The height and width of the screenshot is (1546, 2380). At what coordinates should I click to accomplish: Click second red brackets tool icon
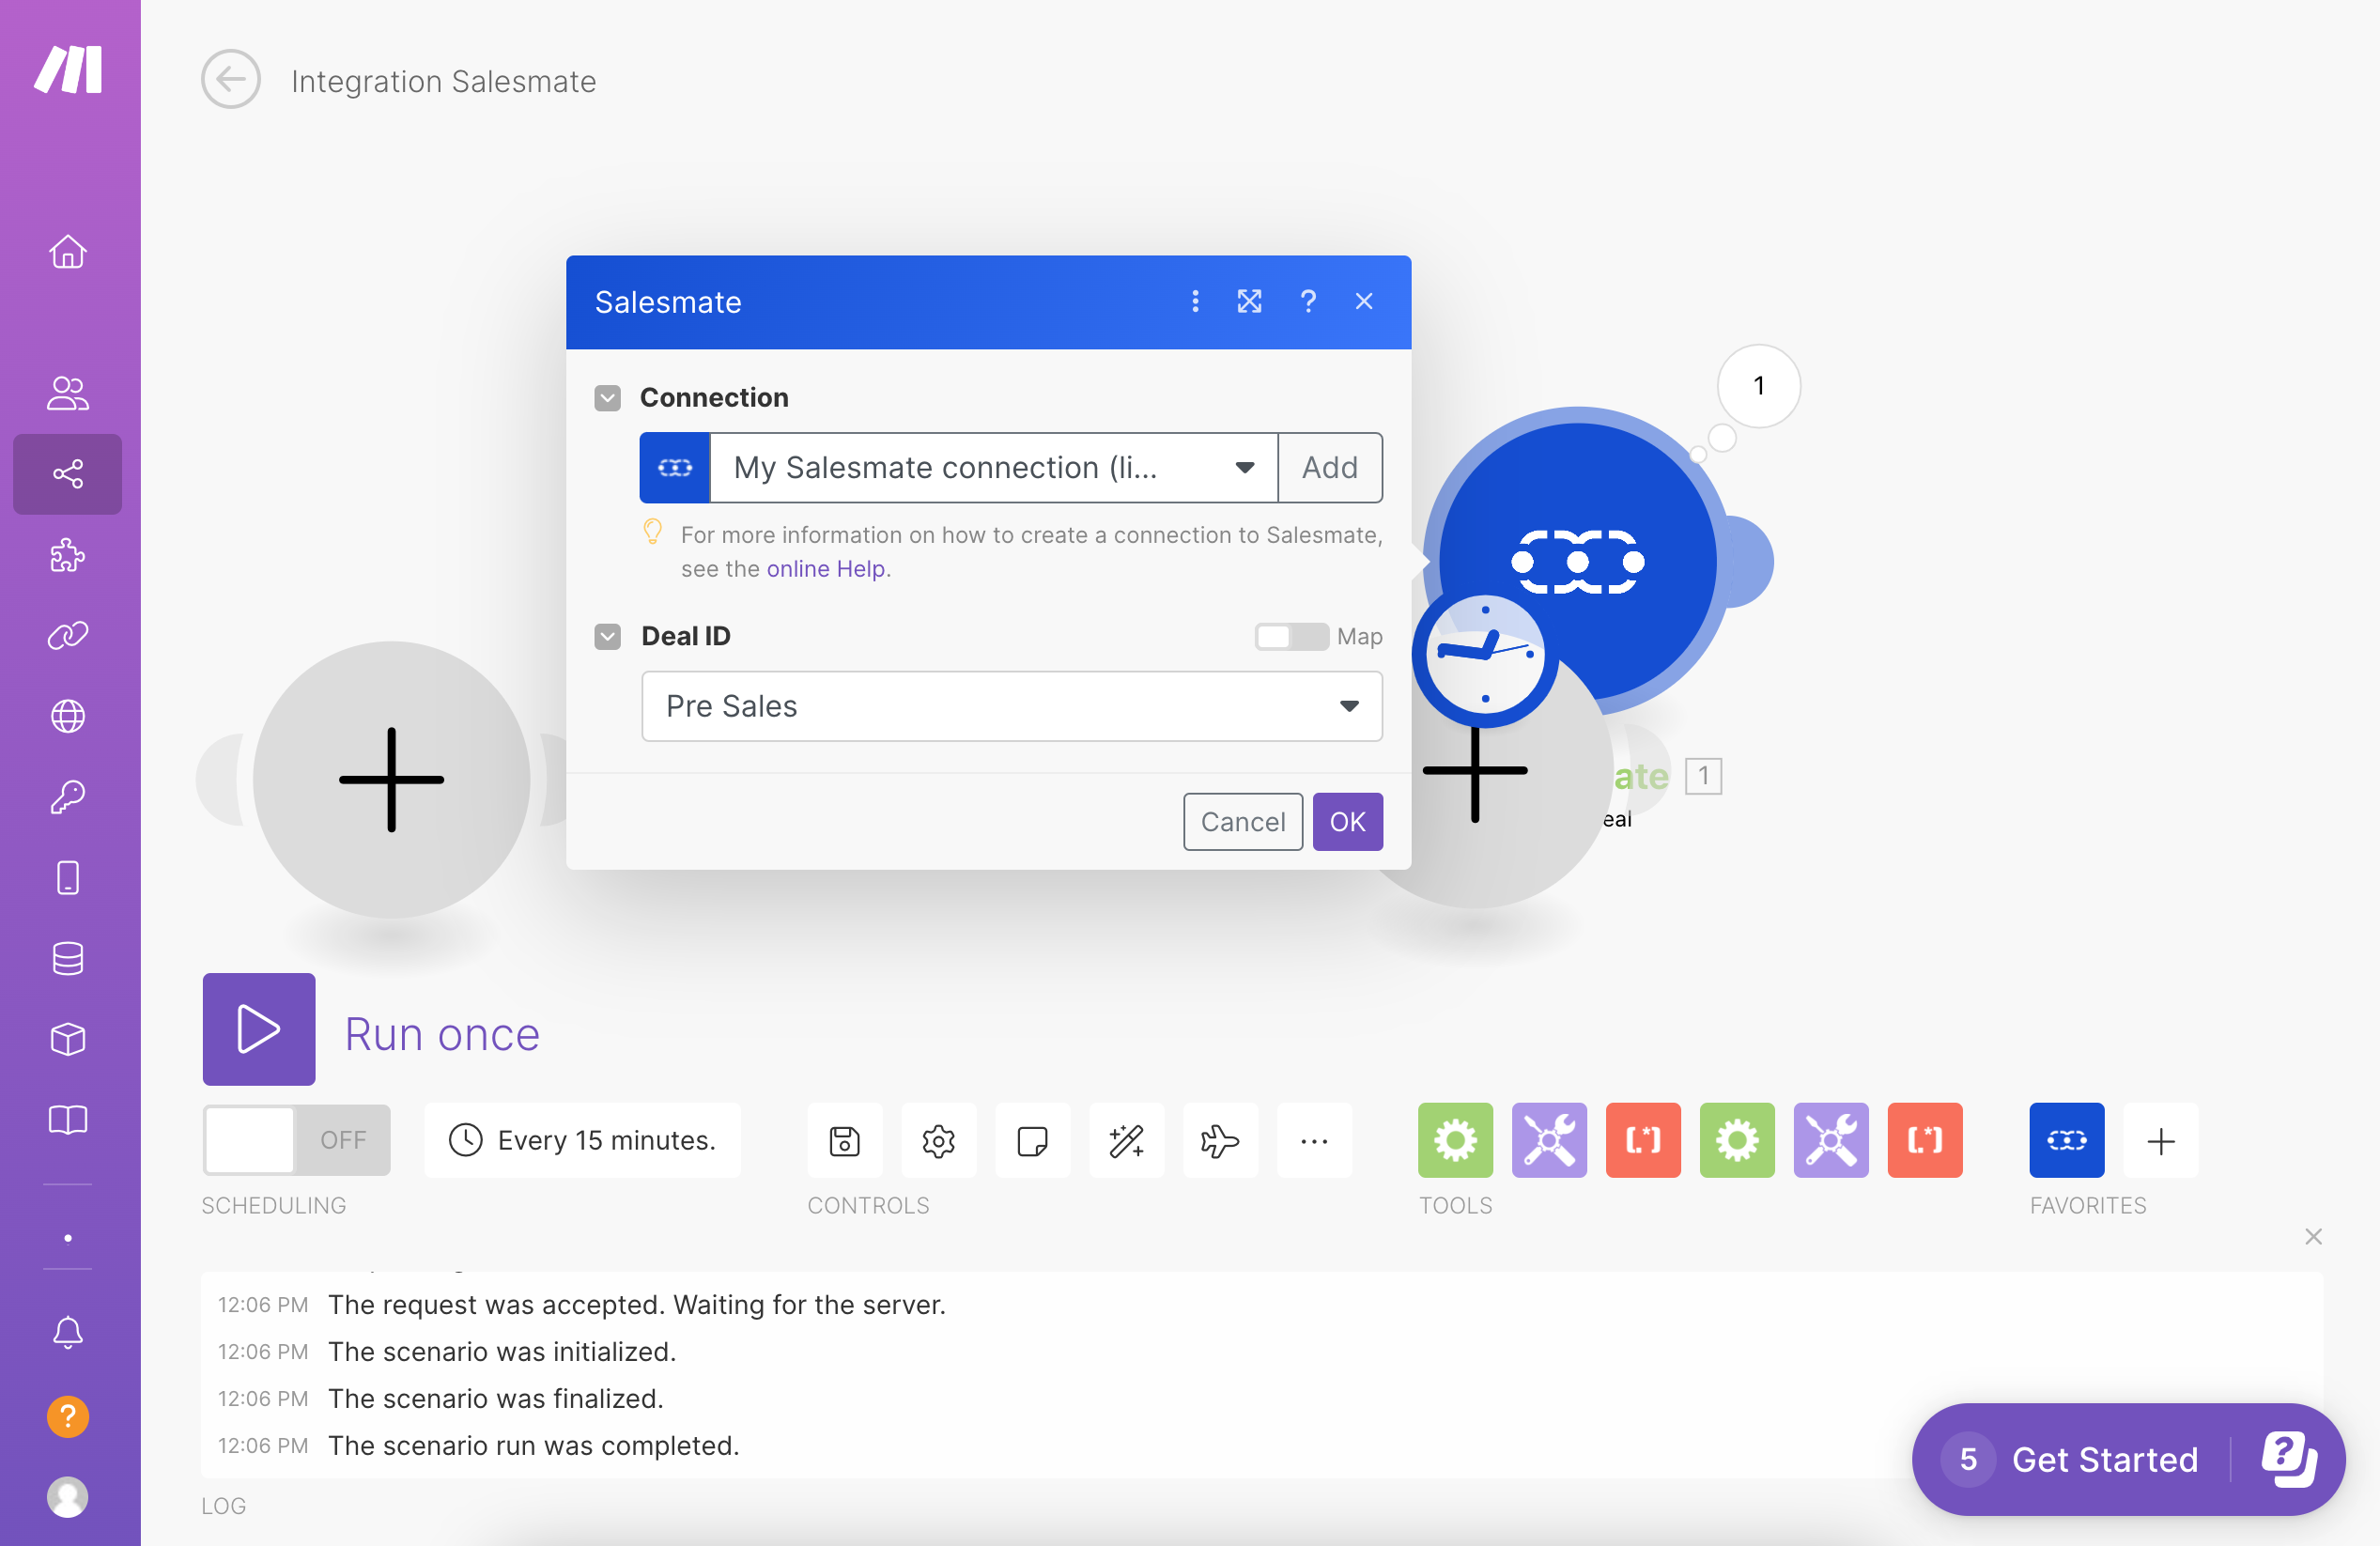pyautogui.click(x=1926, y=1141)
